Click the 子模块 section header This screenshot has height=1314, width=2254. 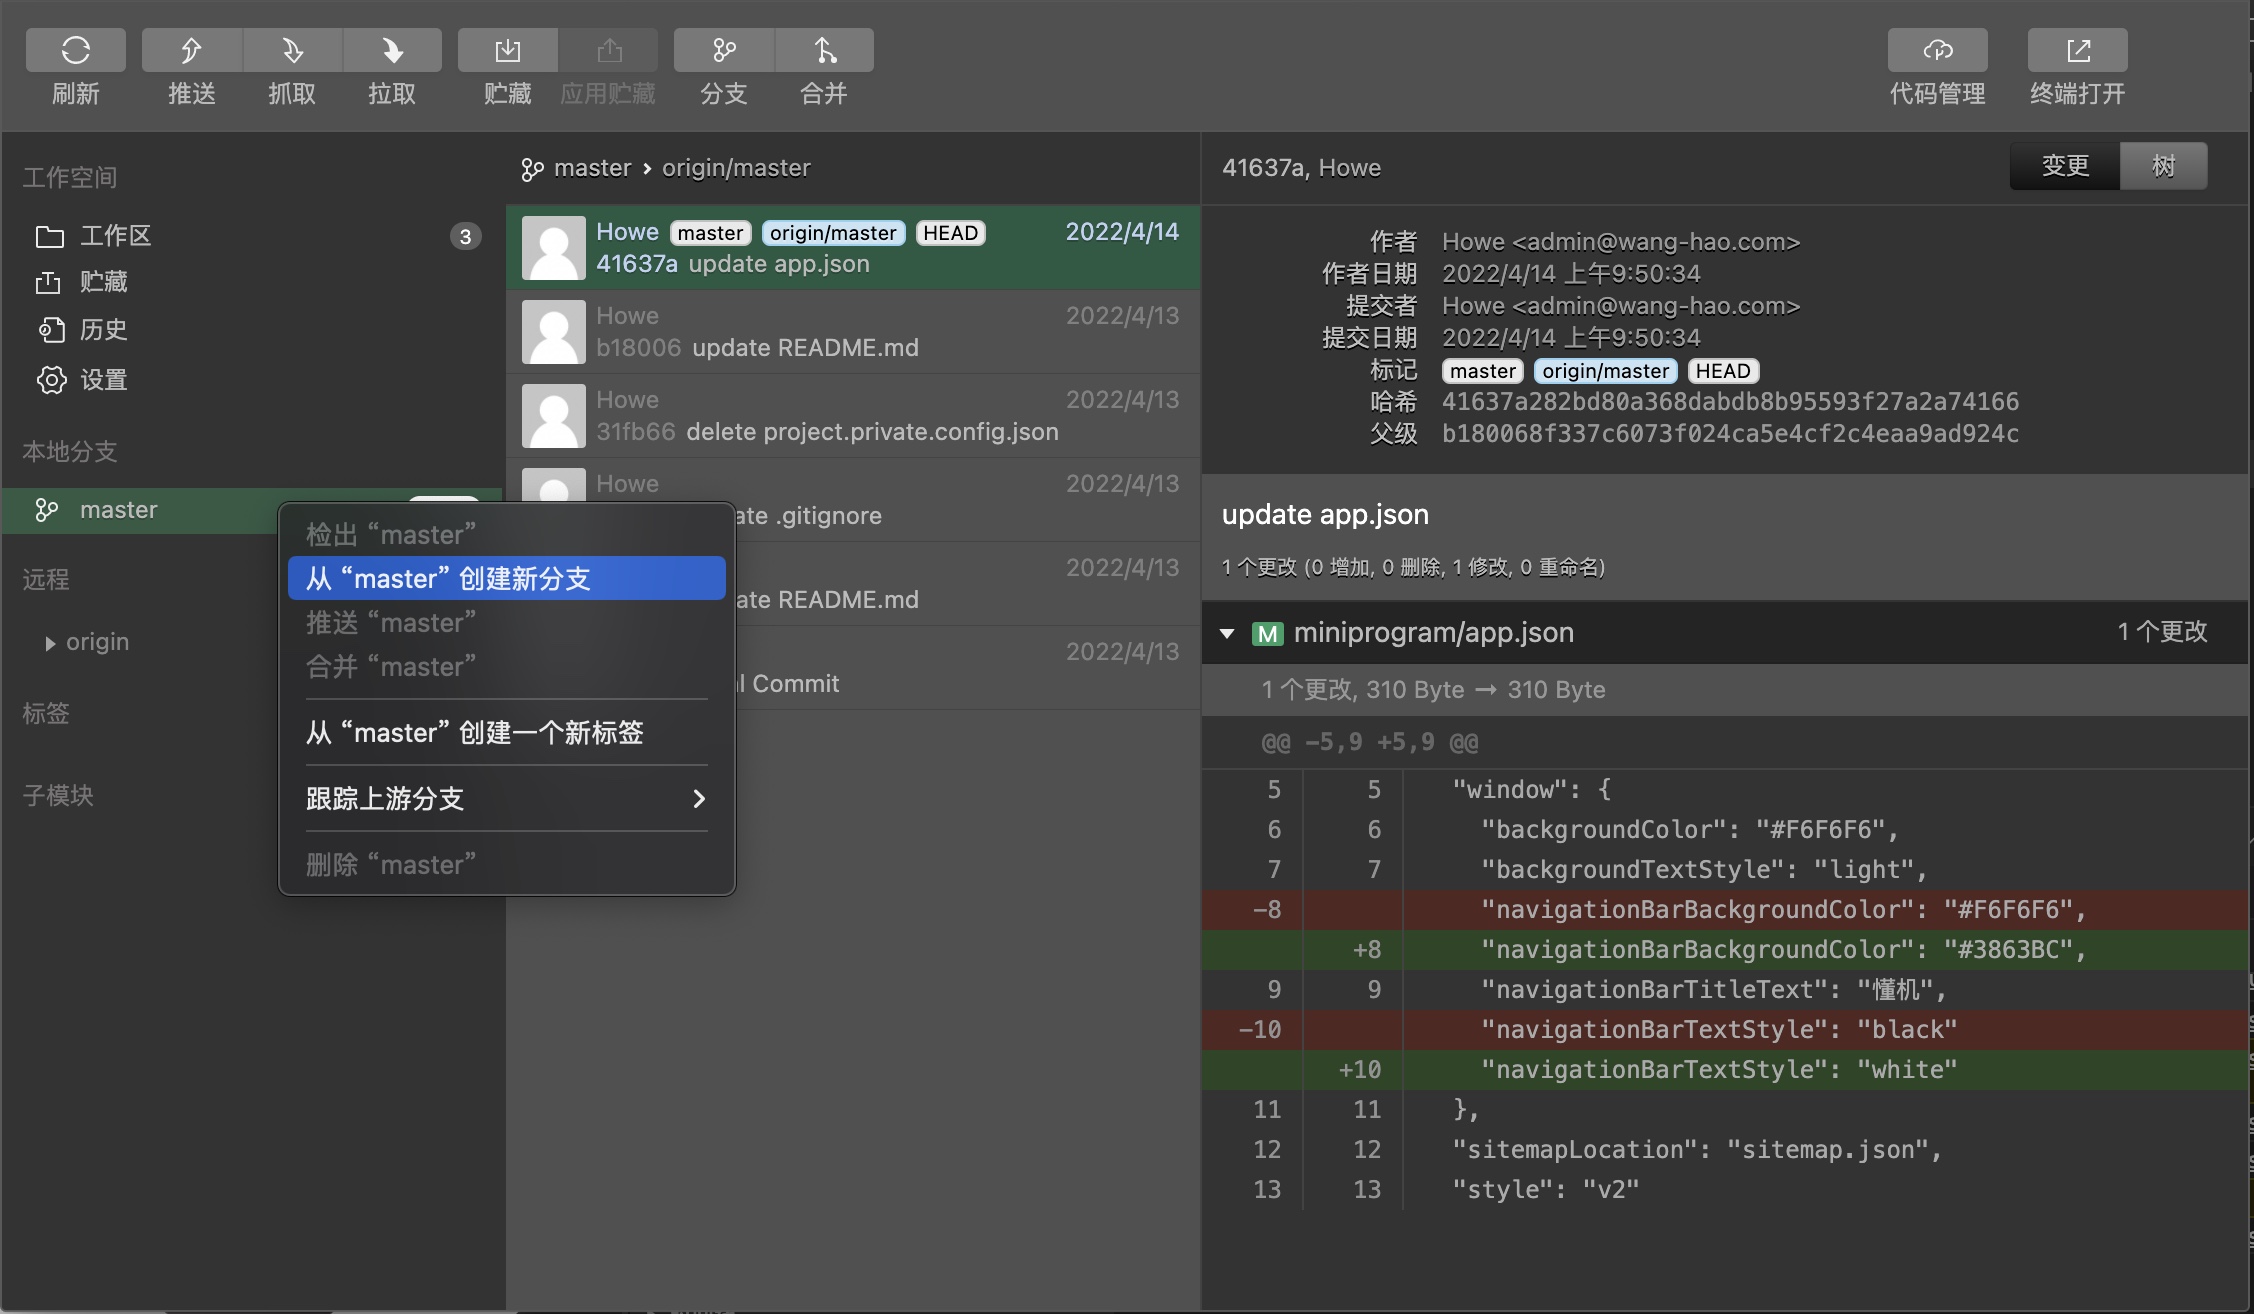(58, 796)
